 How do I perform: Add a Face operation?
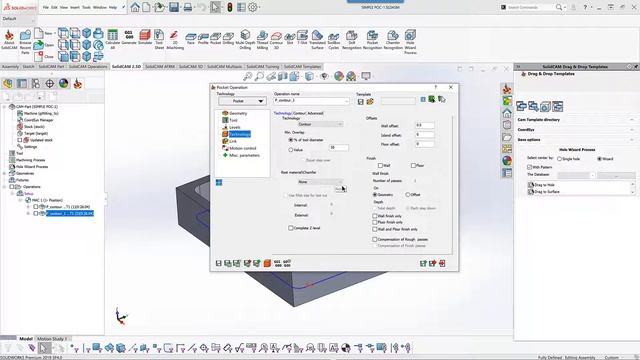coord(191,38)
